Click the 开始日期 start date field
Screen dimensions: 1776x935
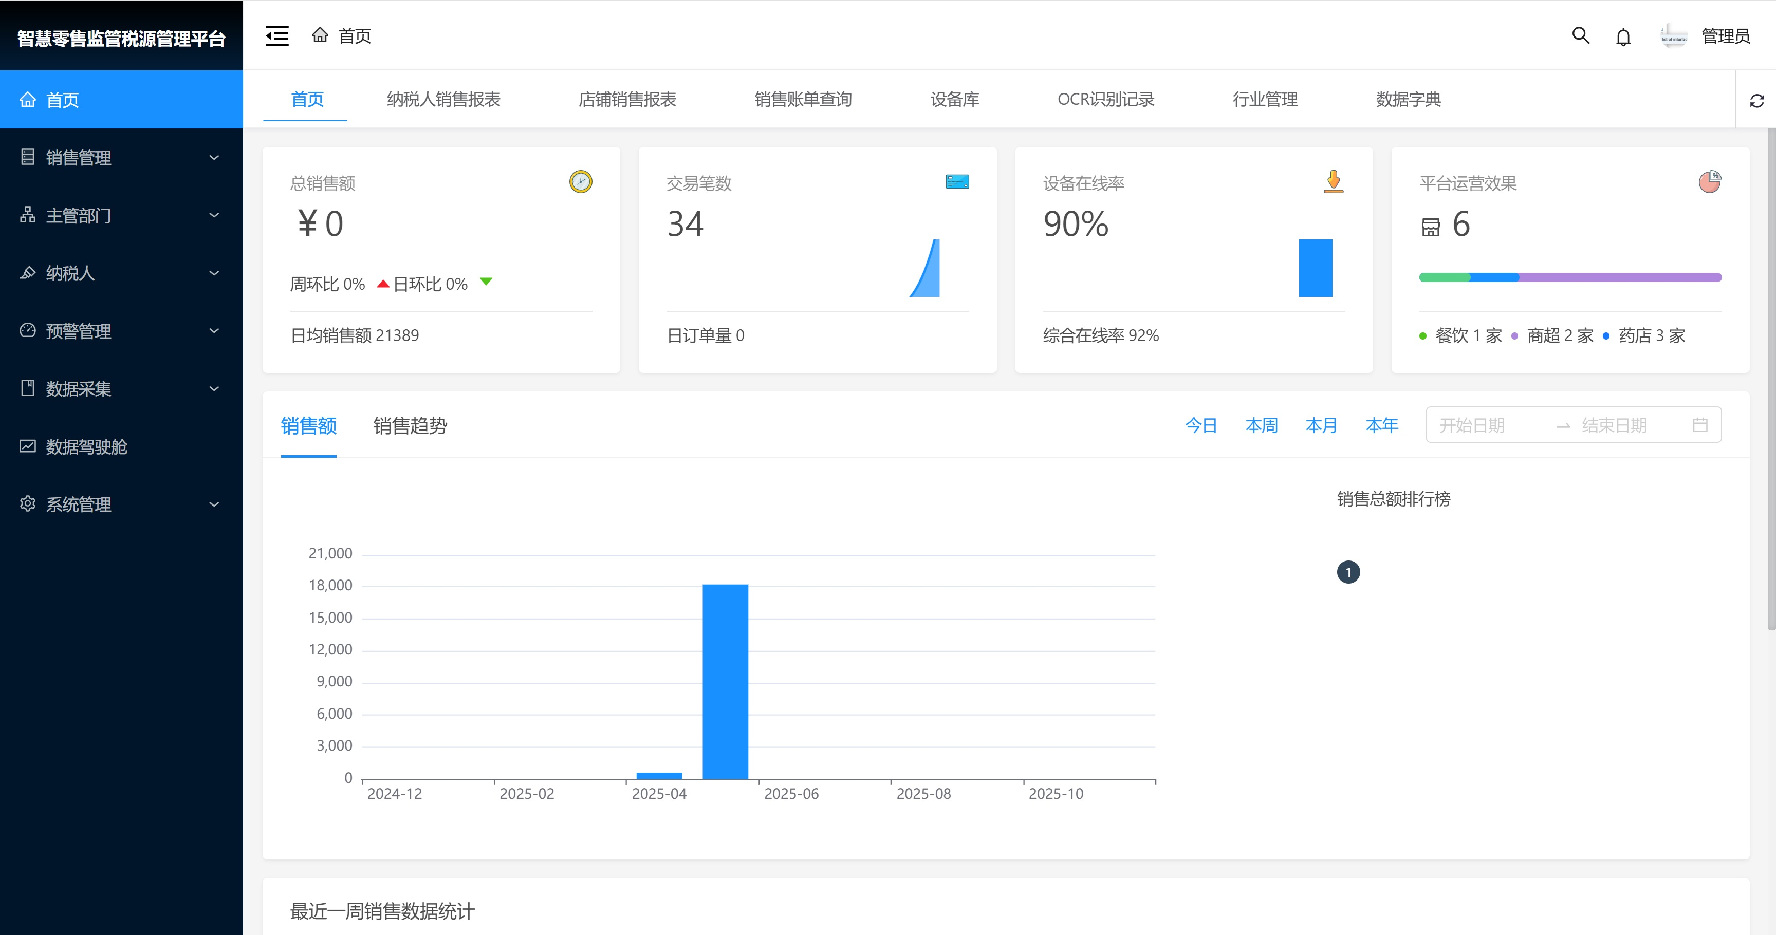coord(1486,425)
